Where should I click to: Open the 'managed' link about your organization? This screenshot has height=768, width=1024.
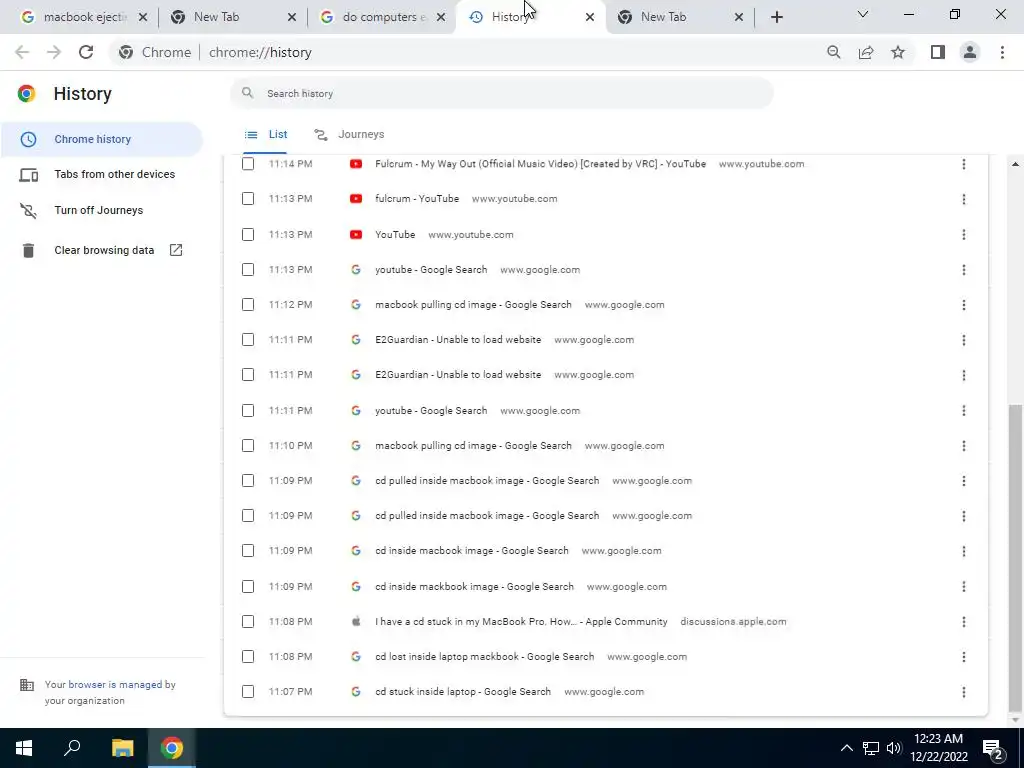(115, 684)
